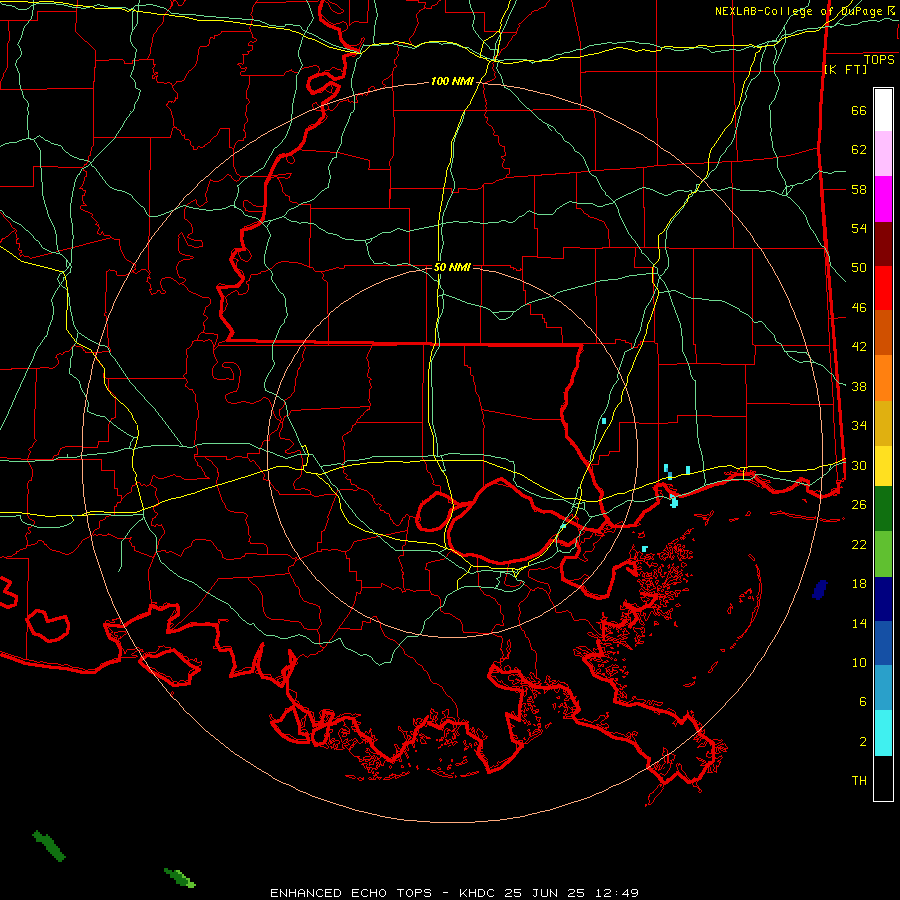Click the "46" scale label
The image size is (900, 900).
coord(859,308)
